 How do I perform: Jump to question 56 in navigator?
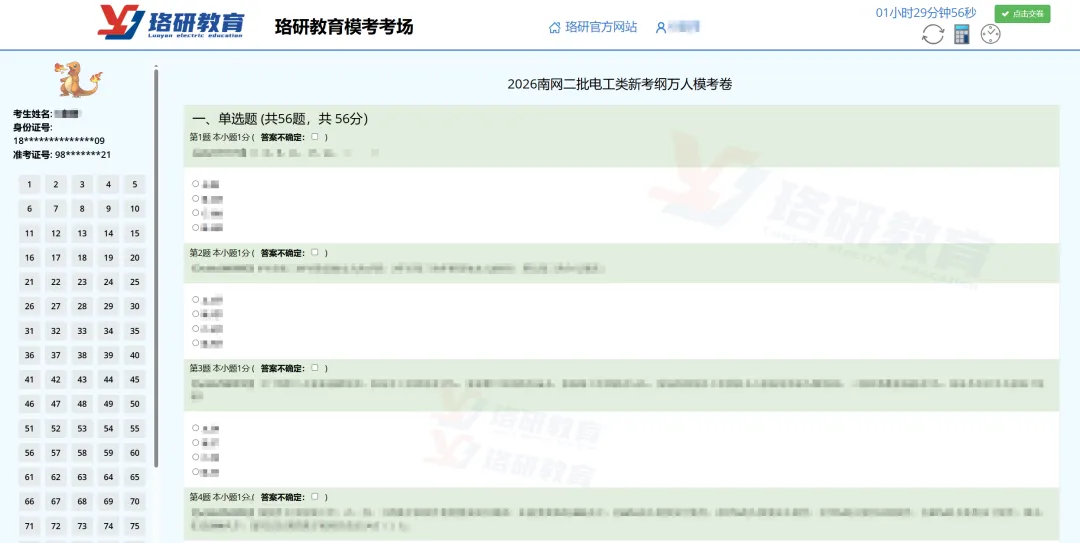30,453
